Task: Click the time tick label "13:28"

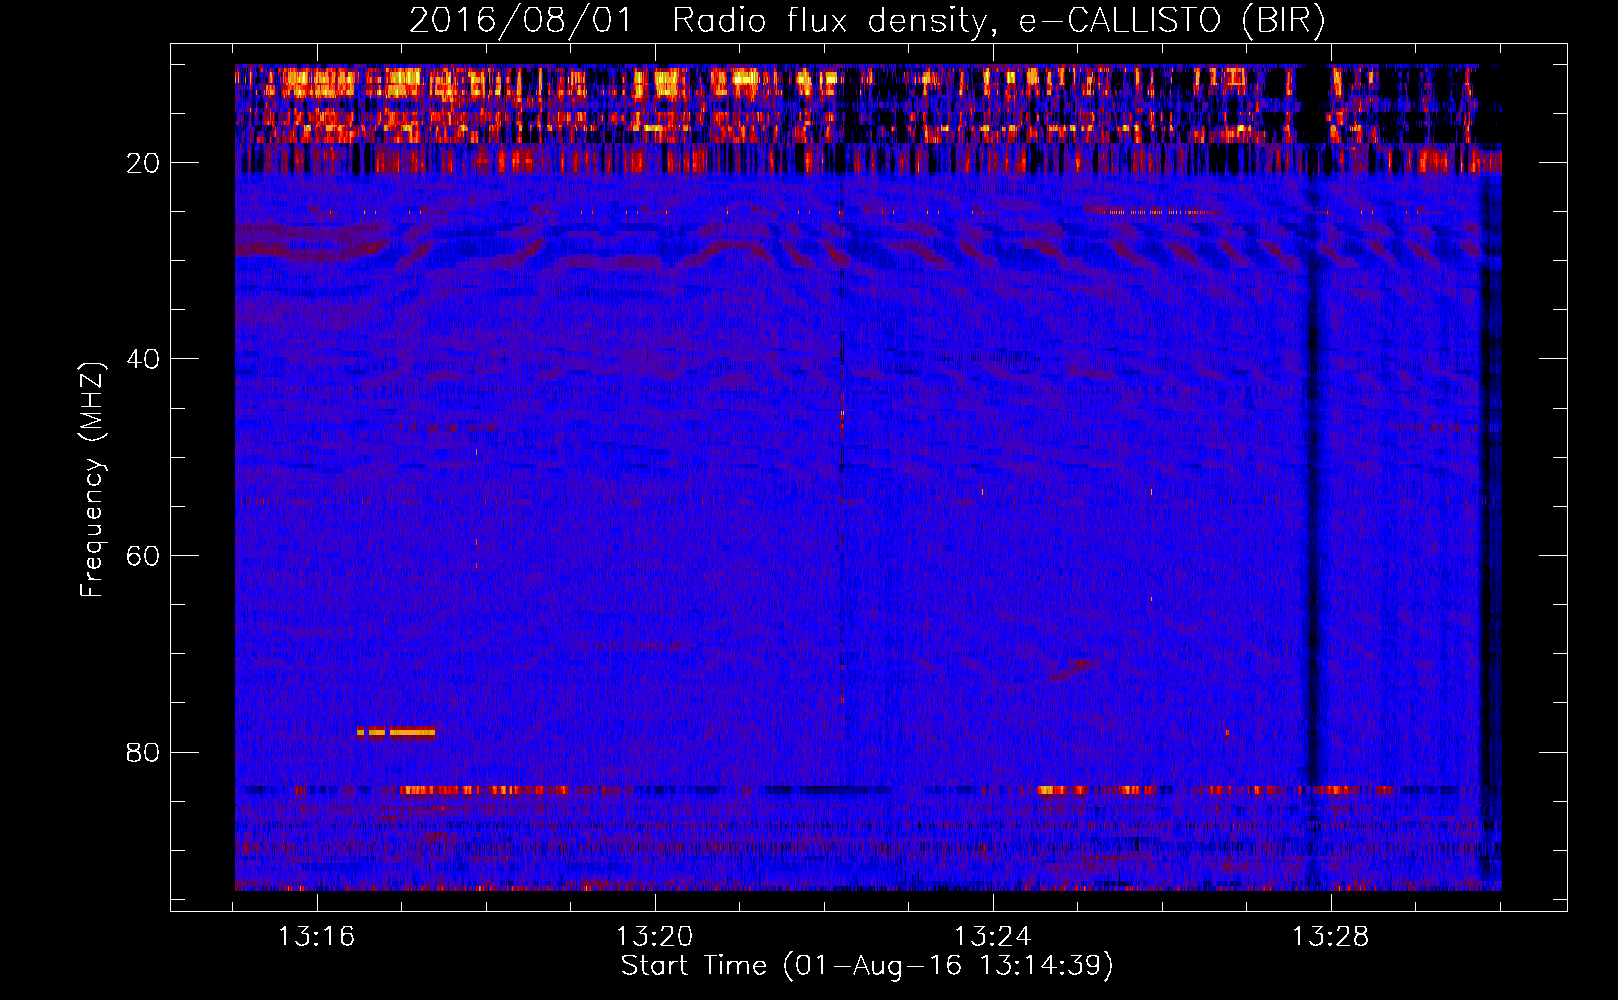Action: pyautogui.click(x=1330, y=937)
